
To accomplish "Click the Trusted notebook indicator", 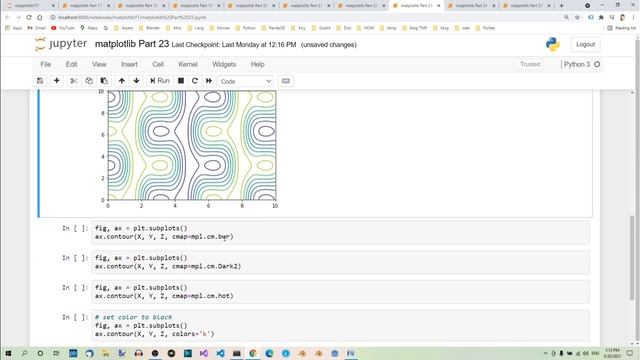I will coord(530,64).
